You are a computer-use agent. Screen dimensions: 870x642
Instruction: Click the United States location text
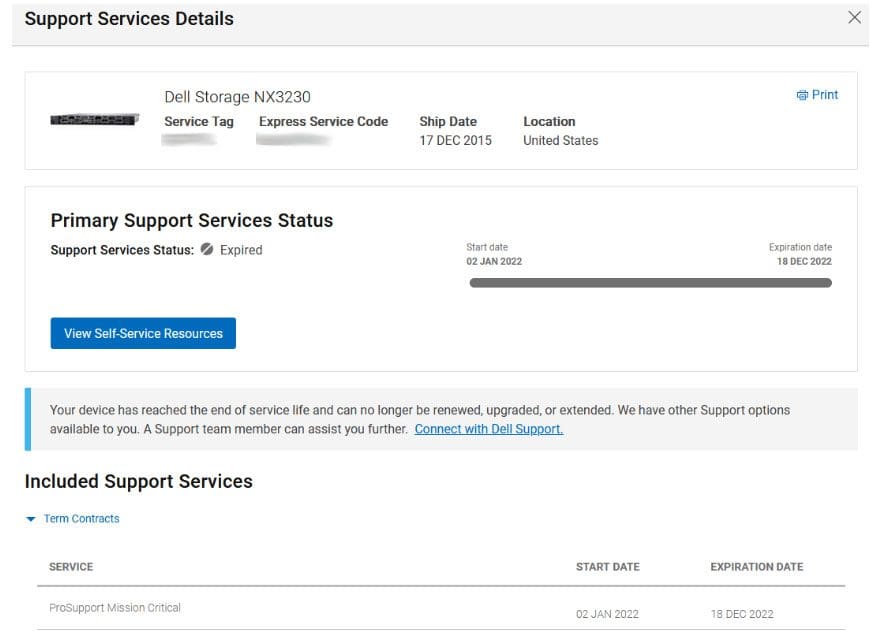coord(560,141)
